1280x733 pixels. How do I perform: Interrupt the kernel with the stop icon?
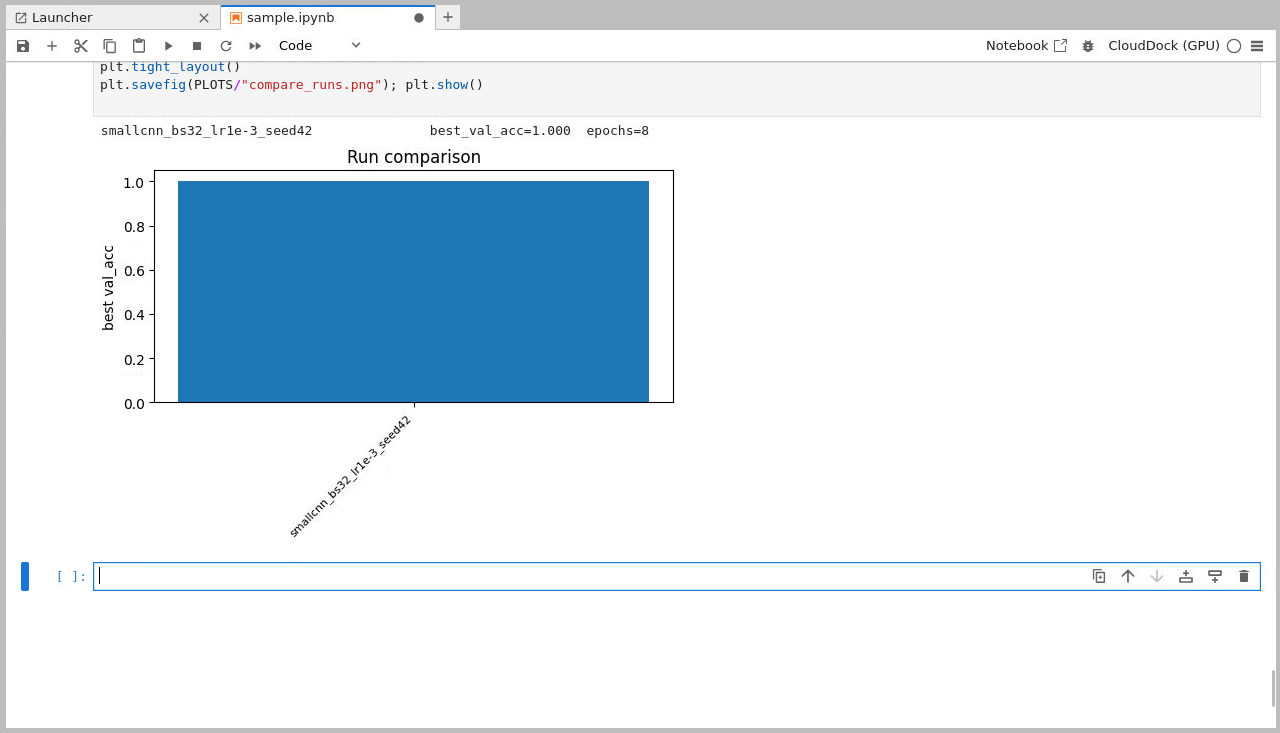[196, 45]
